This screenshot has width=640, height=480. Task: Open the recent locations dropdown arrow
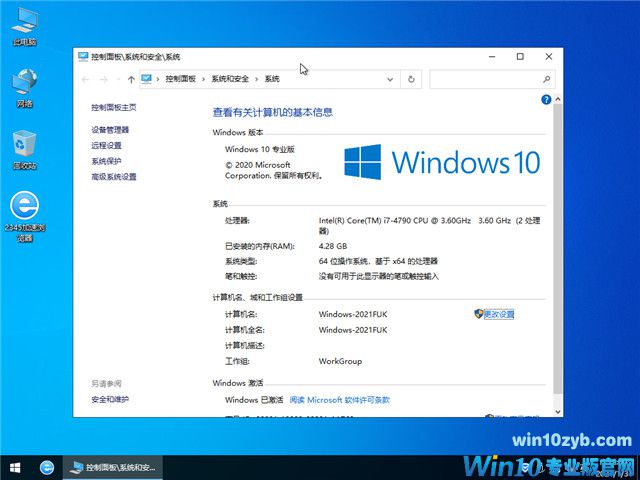pos(118,79)
